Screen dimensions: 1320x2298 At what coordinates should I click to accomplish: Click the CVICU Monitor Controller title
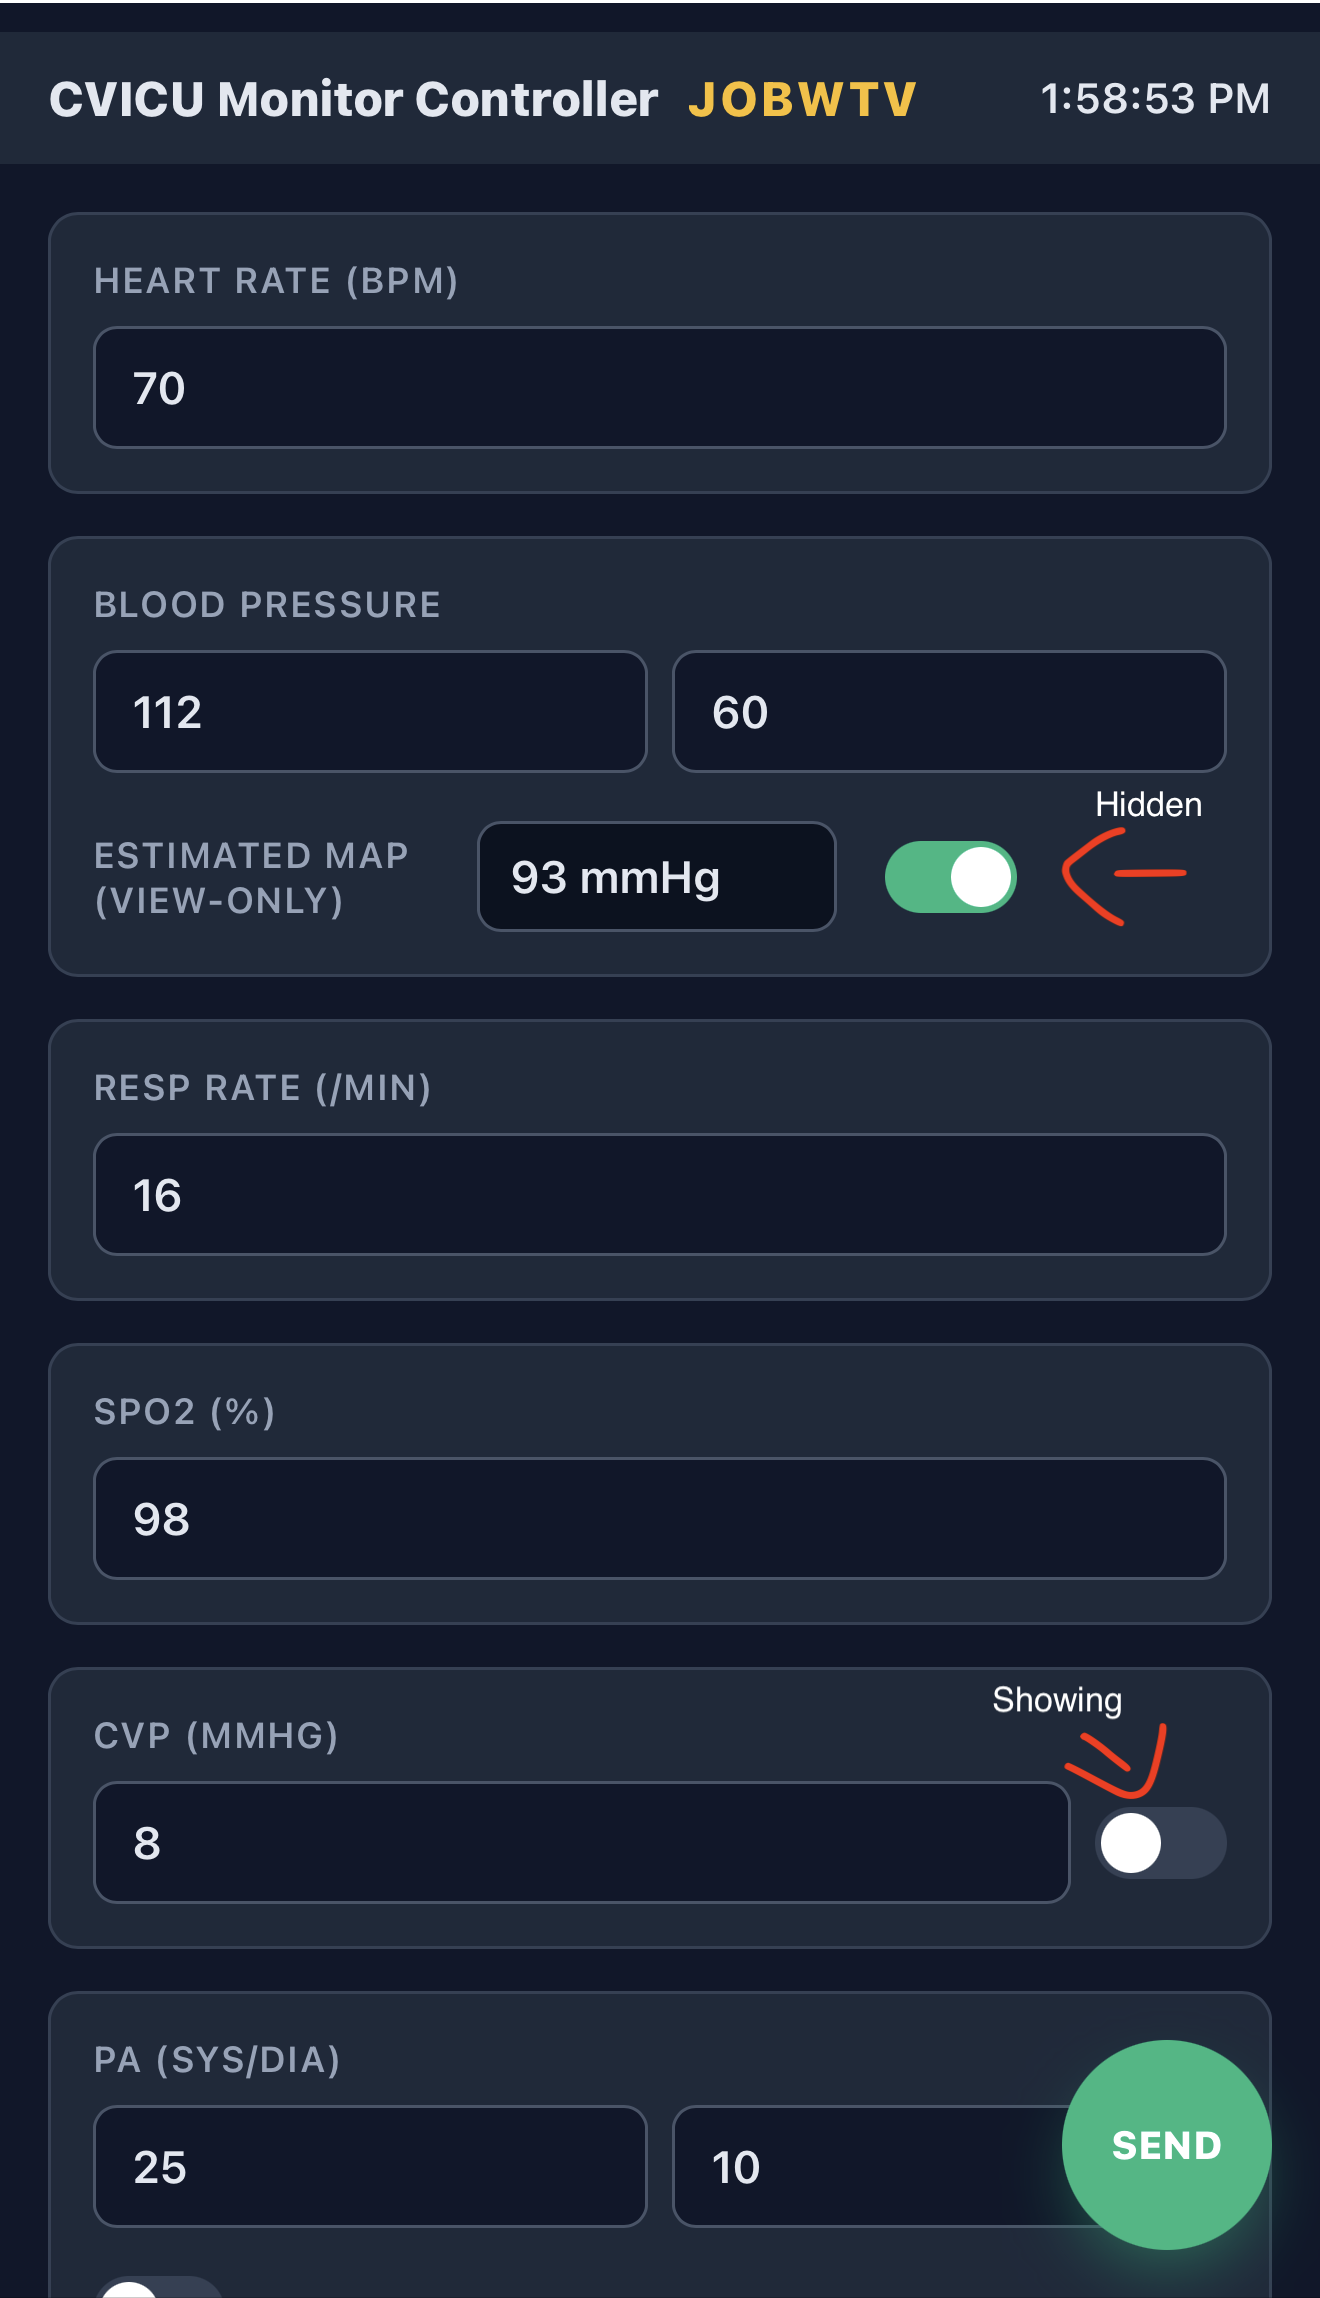pos(352,98)
